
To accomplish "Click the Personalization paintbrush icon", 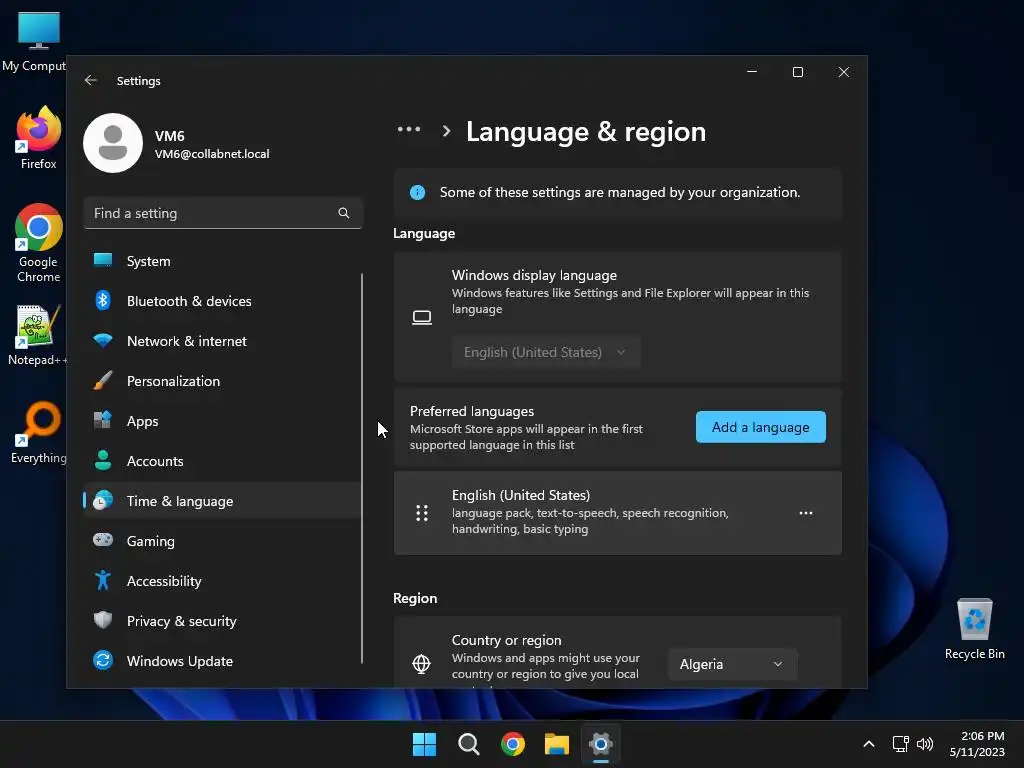I will pyautogui.click(x=103, y=381).
